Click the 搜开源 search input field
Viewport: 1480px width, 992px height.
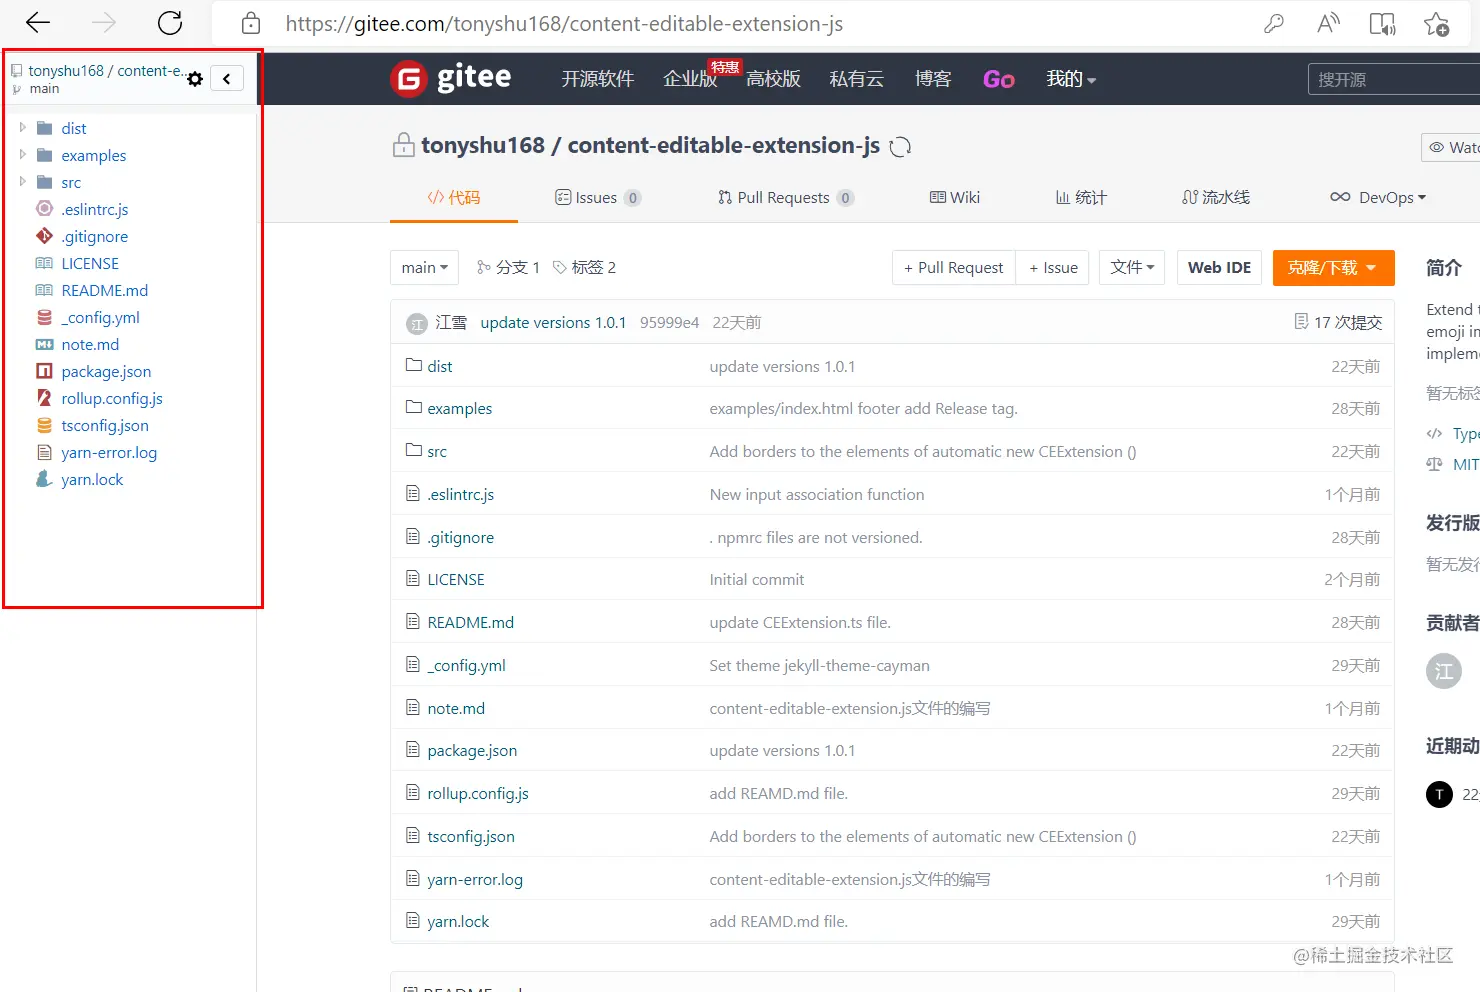1400,78
